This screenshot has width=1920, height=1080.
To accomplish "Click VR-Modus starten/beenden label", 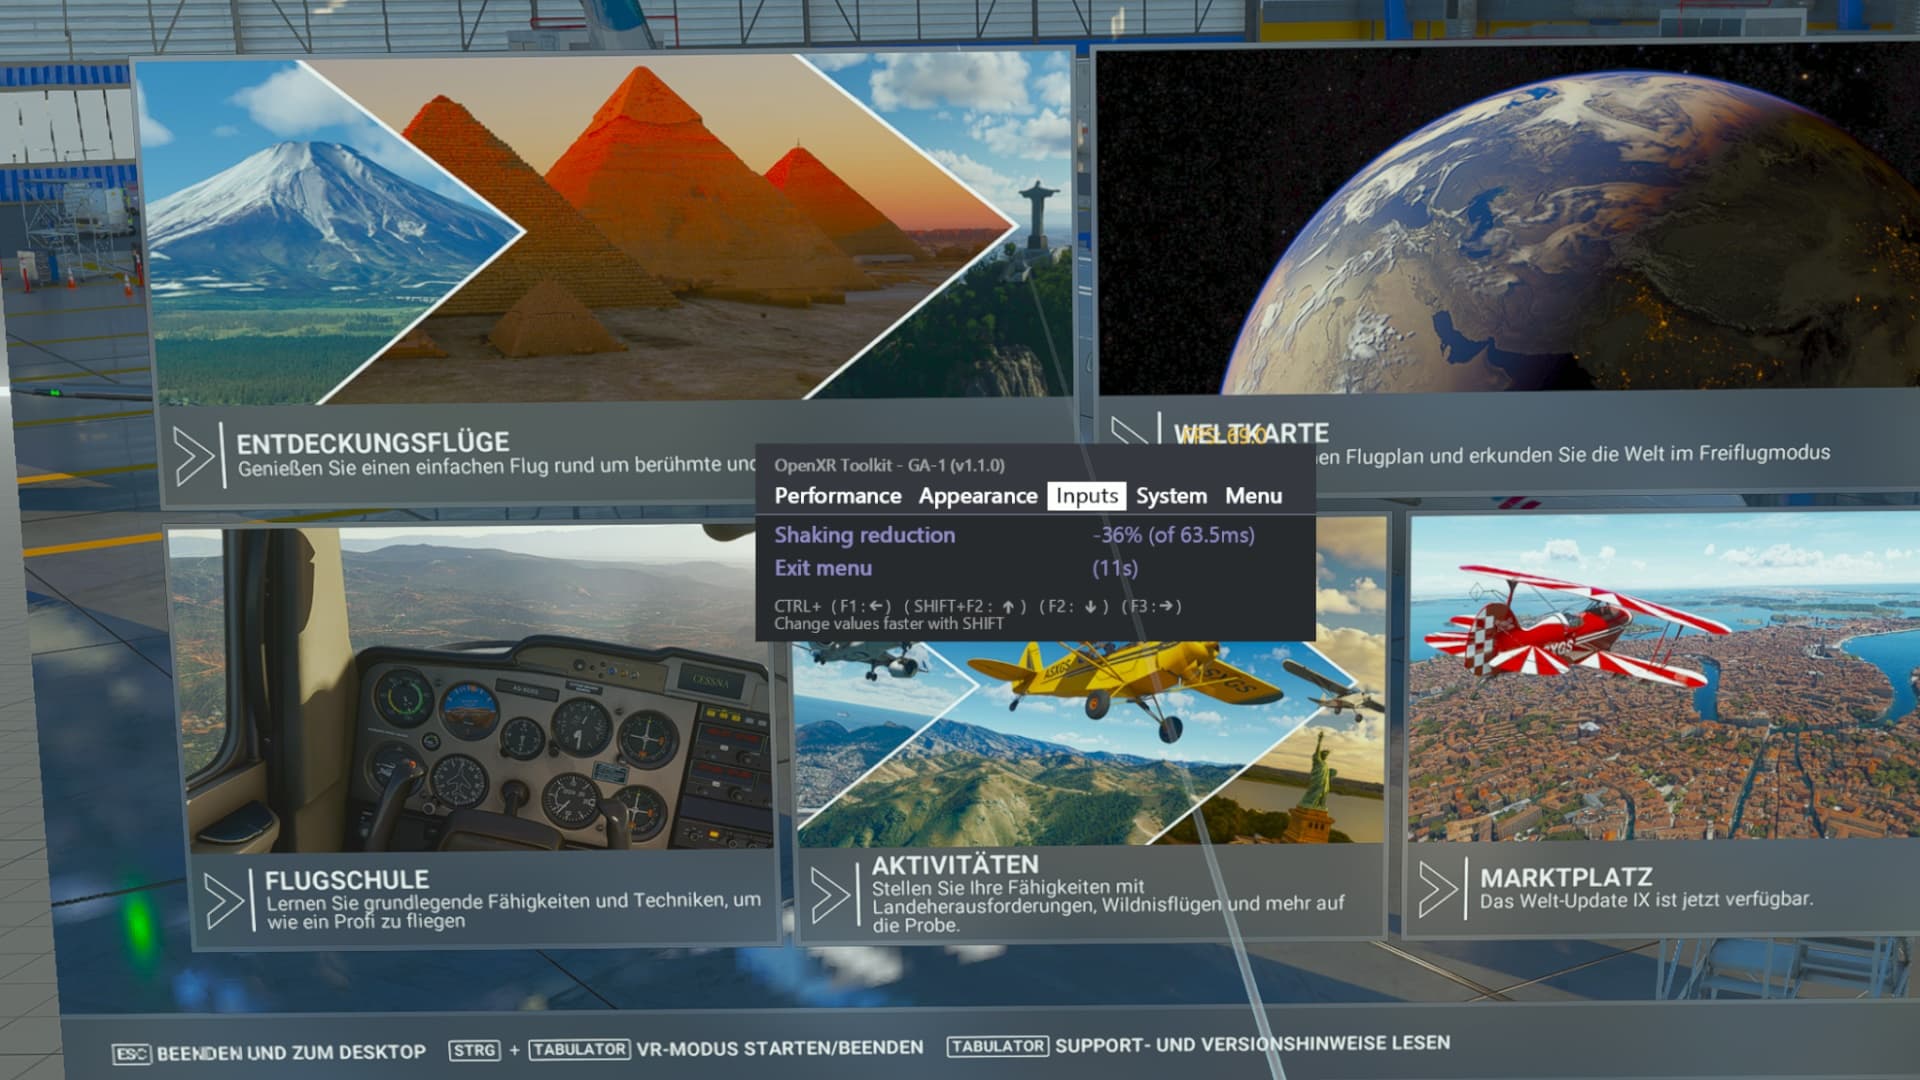I will tap(779, 1048).
